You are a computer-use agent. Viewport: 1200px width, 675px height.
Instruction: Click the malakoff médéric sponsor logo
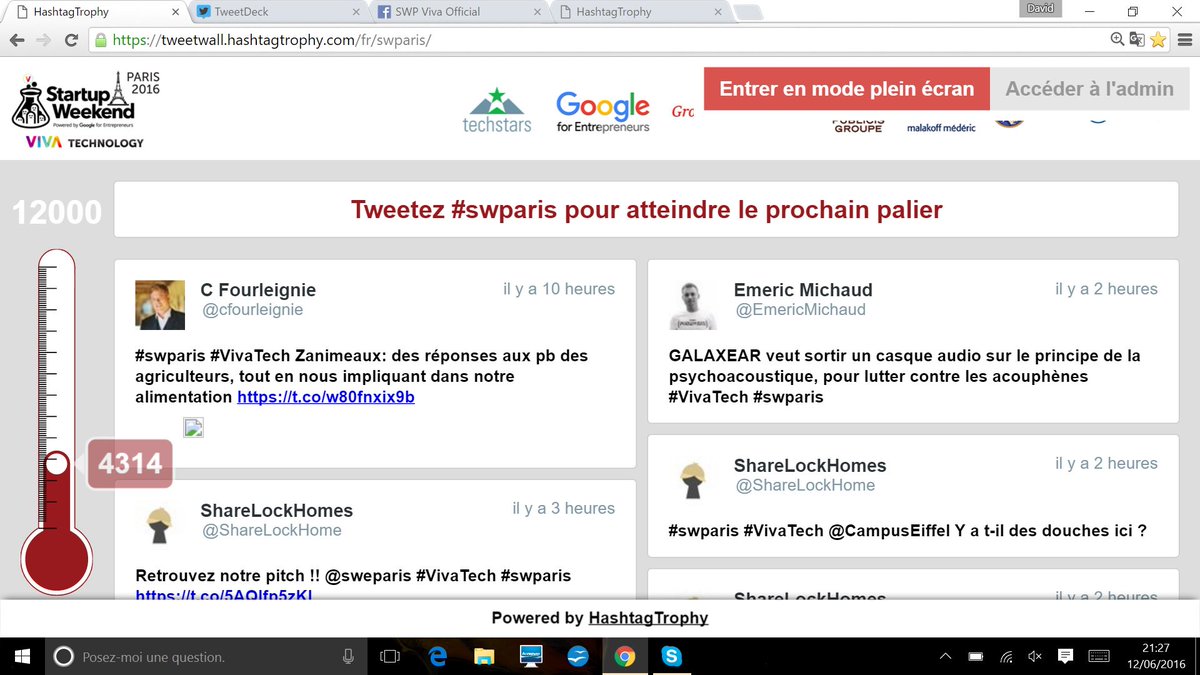[941, 128]
